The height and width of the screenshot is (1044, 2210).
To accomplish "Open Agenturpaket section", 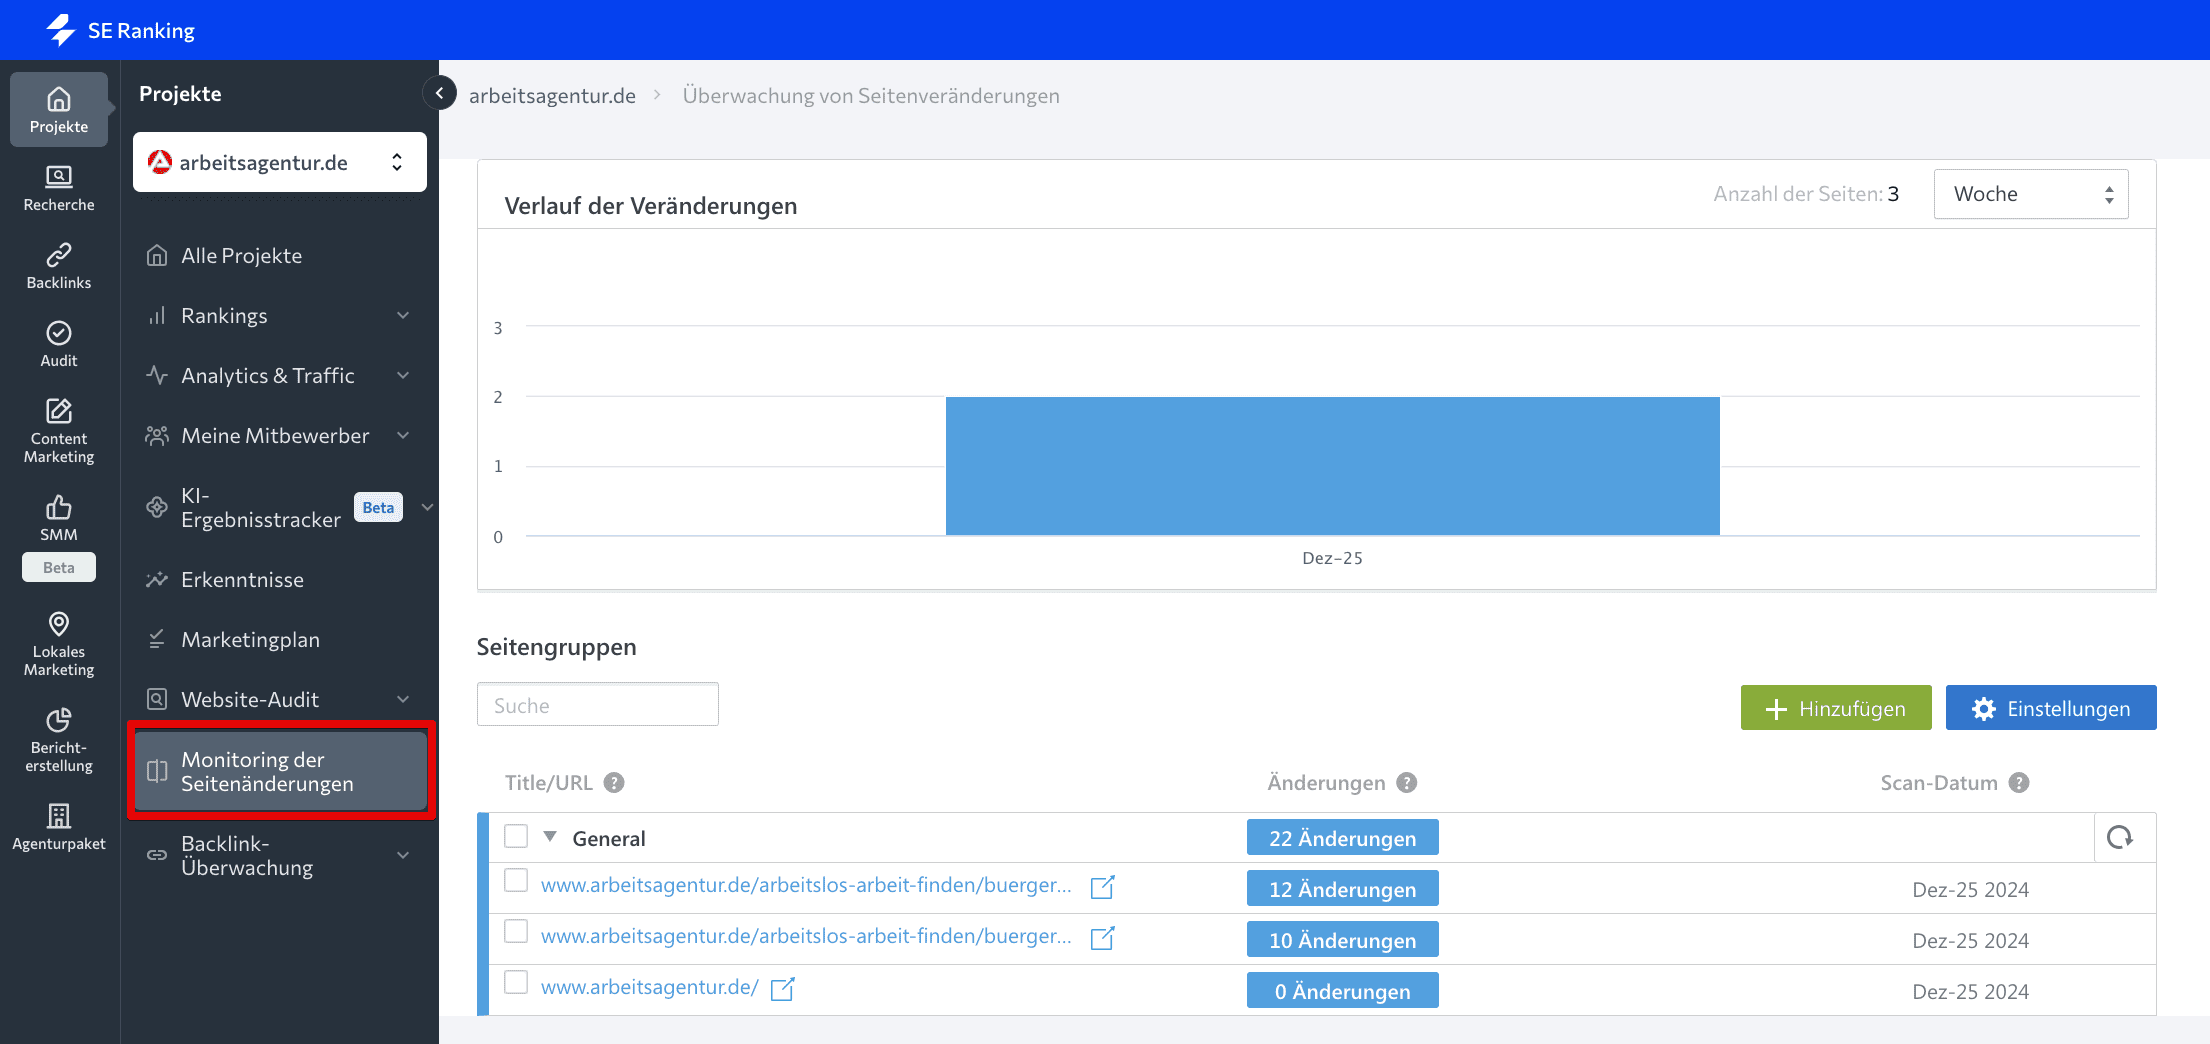I will 59,827.
